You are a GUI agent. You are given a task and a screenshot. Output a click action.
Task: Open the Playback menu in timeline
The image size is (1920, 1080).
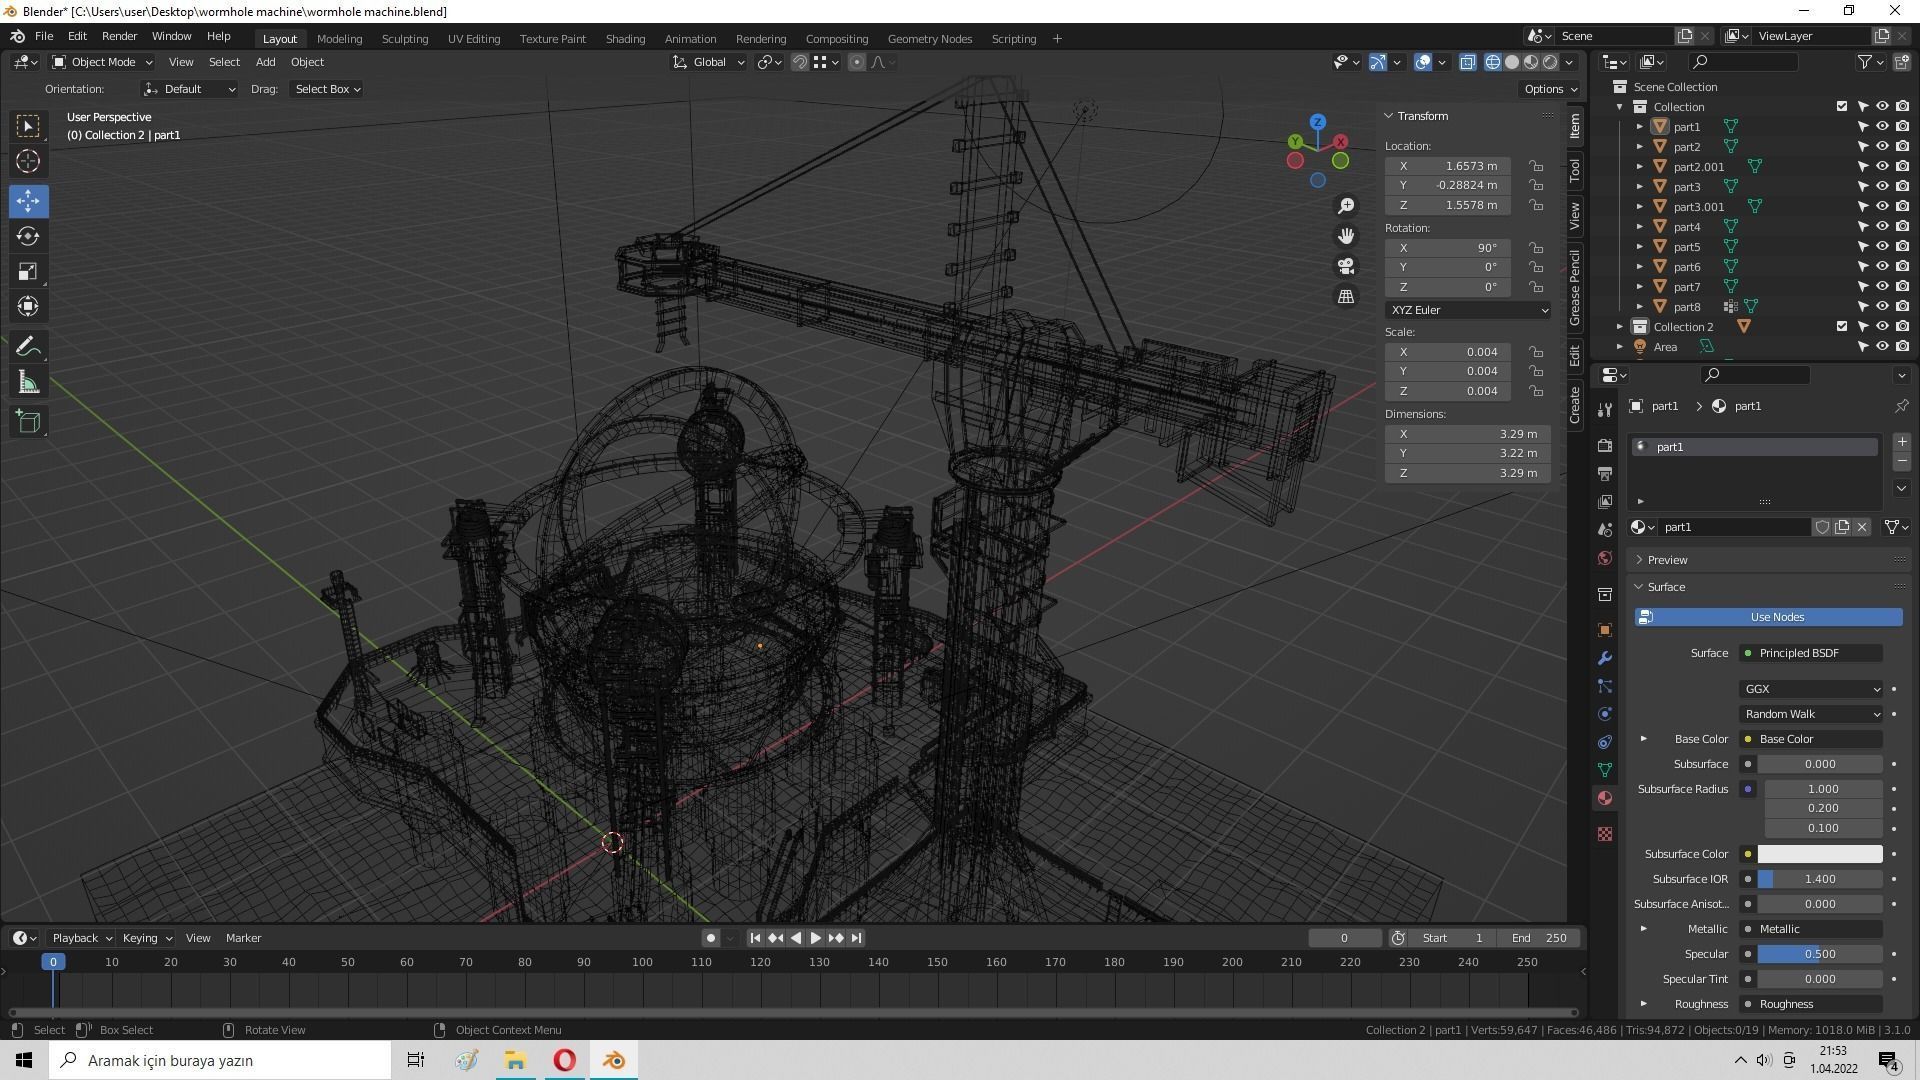point(82,938)
